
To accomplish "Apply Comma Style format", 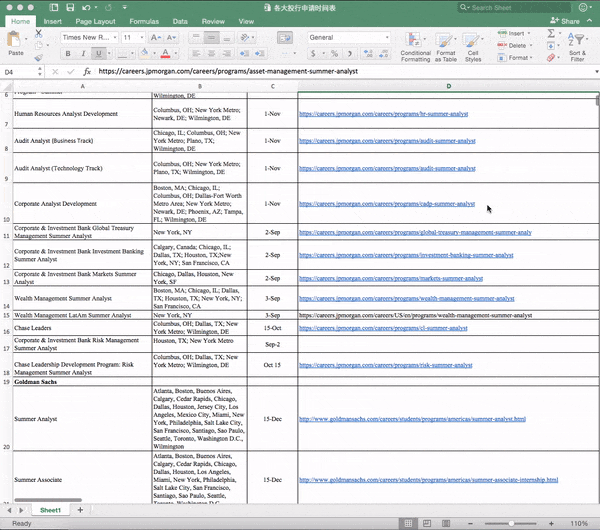I will coord(349,54).
